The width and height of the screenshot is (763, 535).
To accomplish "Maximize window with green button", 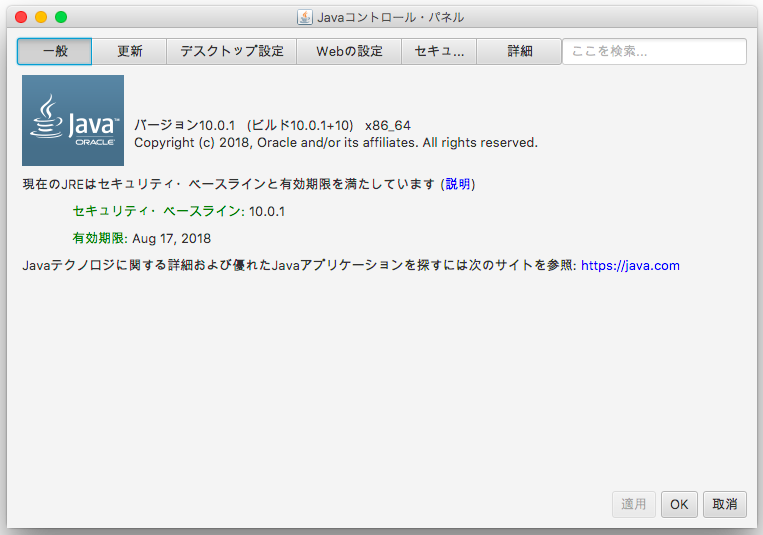I will point(61,17).
